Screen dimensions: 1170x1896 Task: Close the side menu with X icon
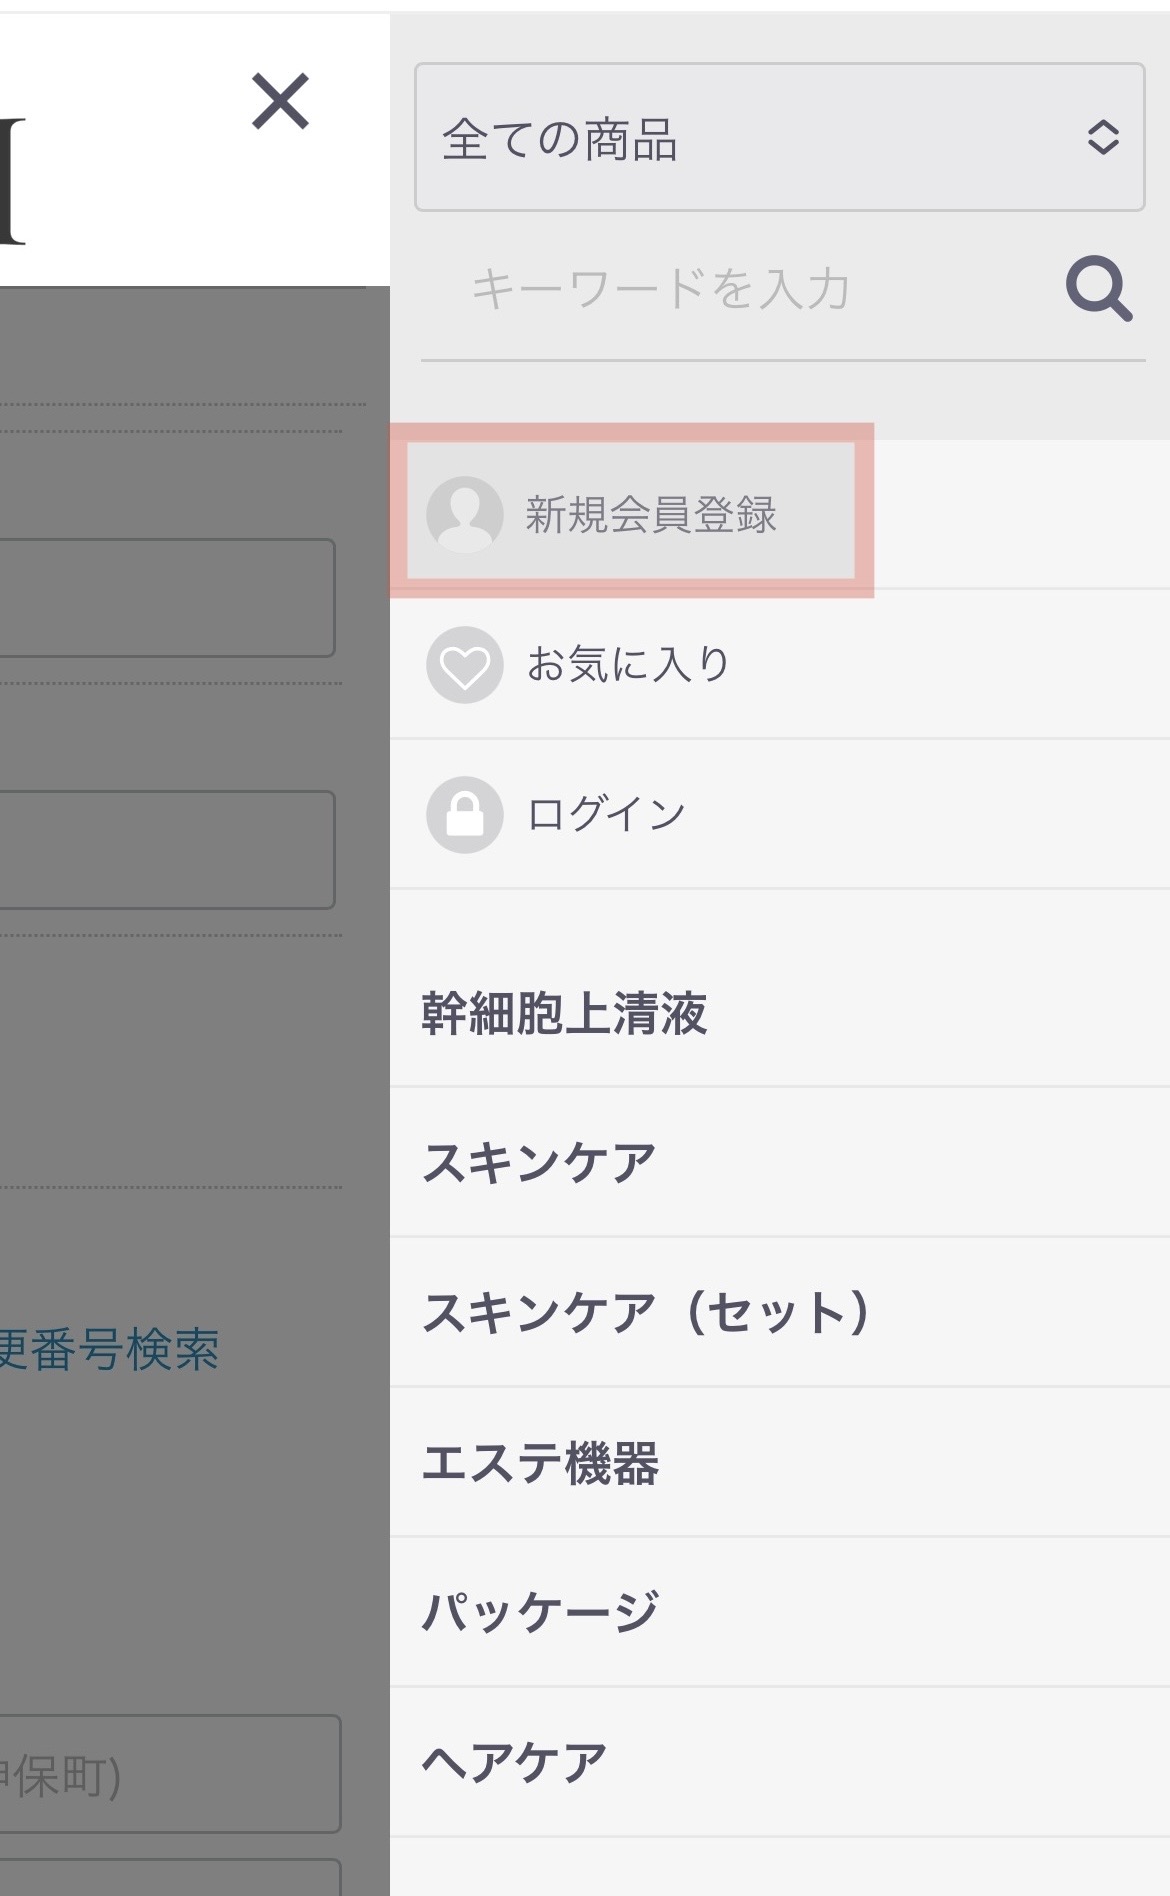(280, 101)
